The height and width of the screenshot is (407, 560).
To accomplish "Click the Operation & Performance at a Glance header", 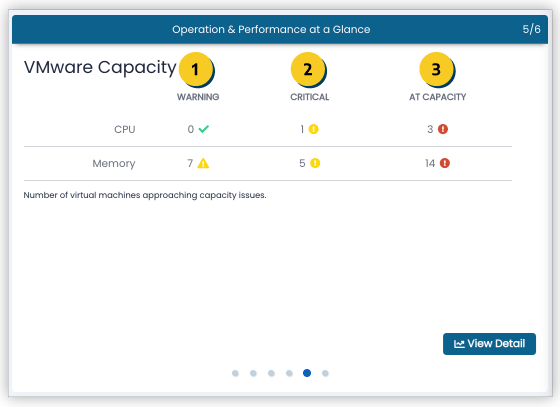I will point(271,29).
